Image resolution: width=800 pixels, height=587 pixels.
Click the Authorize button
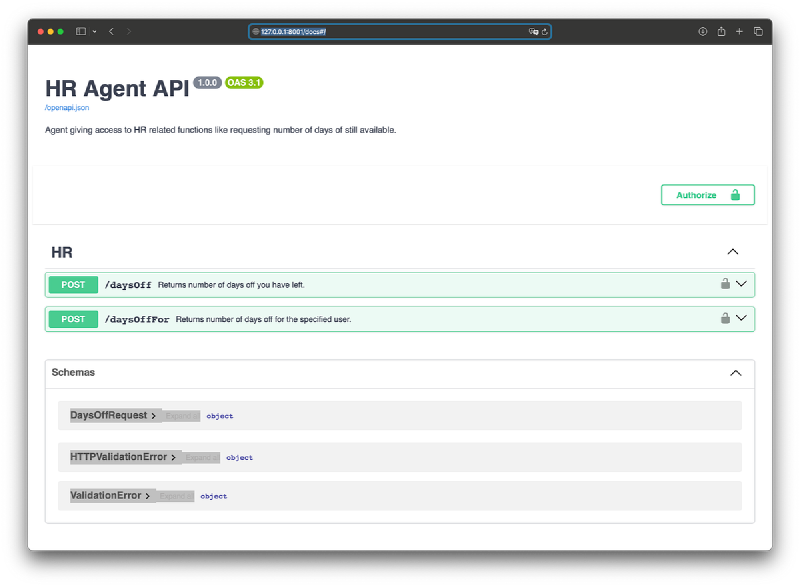(x=708, y=195)
